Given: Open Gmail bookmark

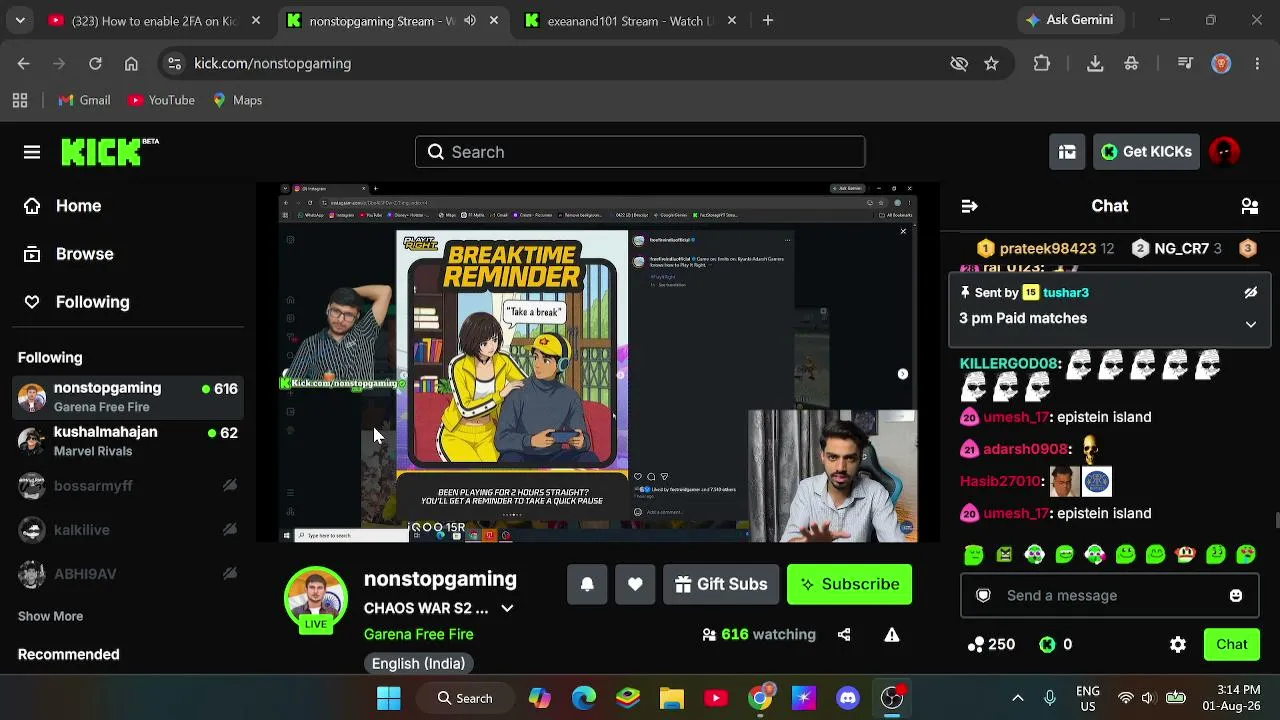Looking at the screenshot, I should click(84, 100).
